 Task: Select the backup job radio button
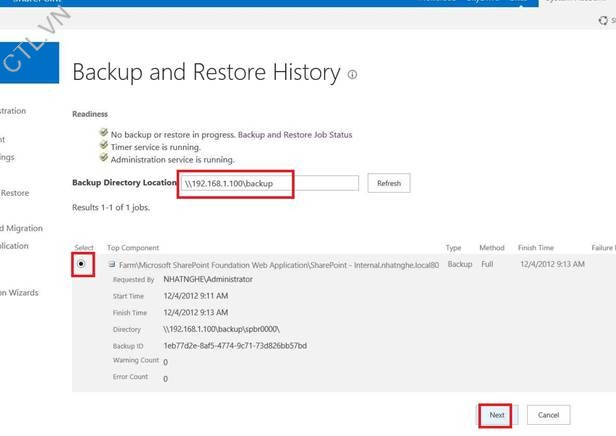(x=81, y=264)
